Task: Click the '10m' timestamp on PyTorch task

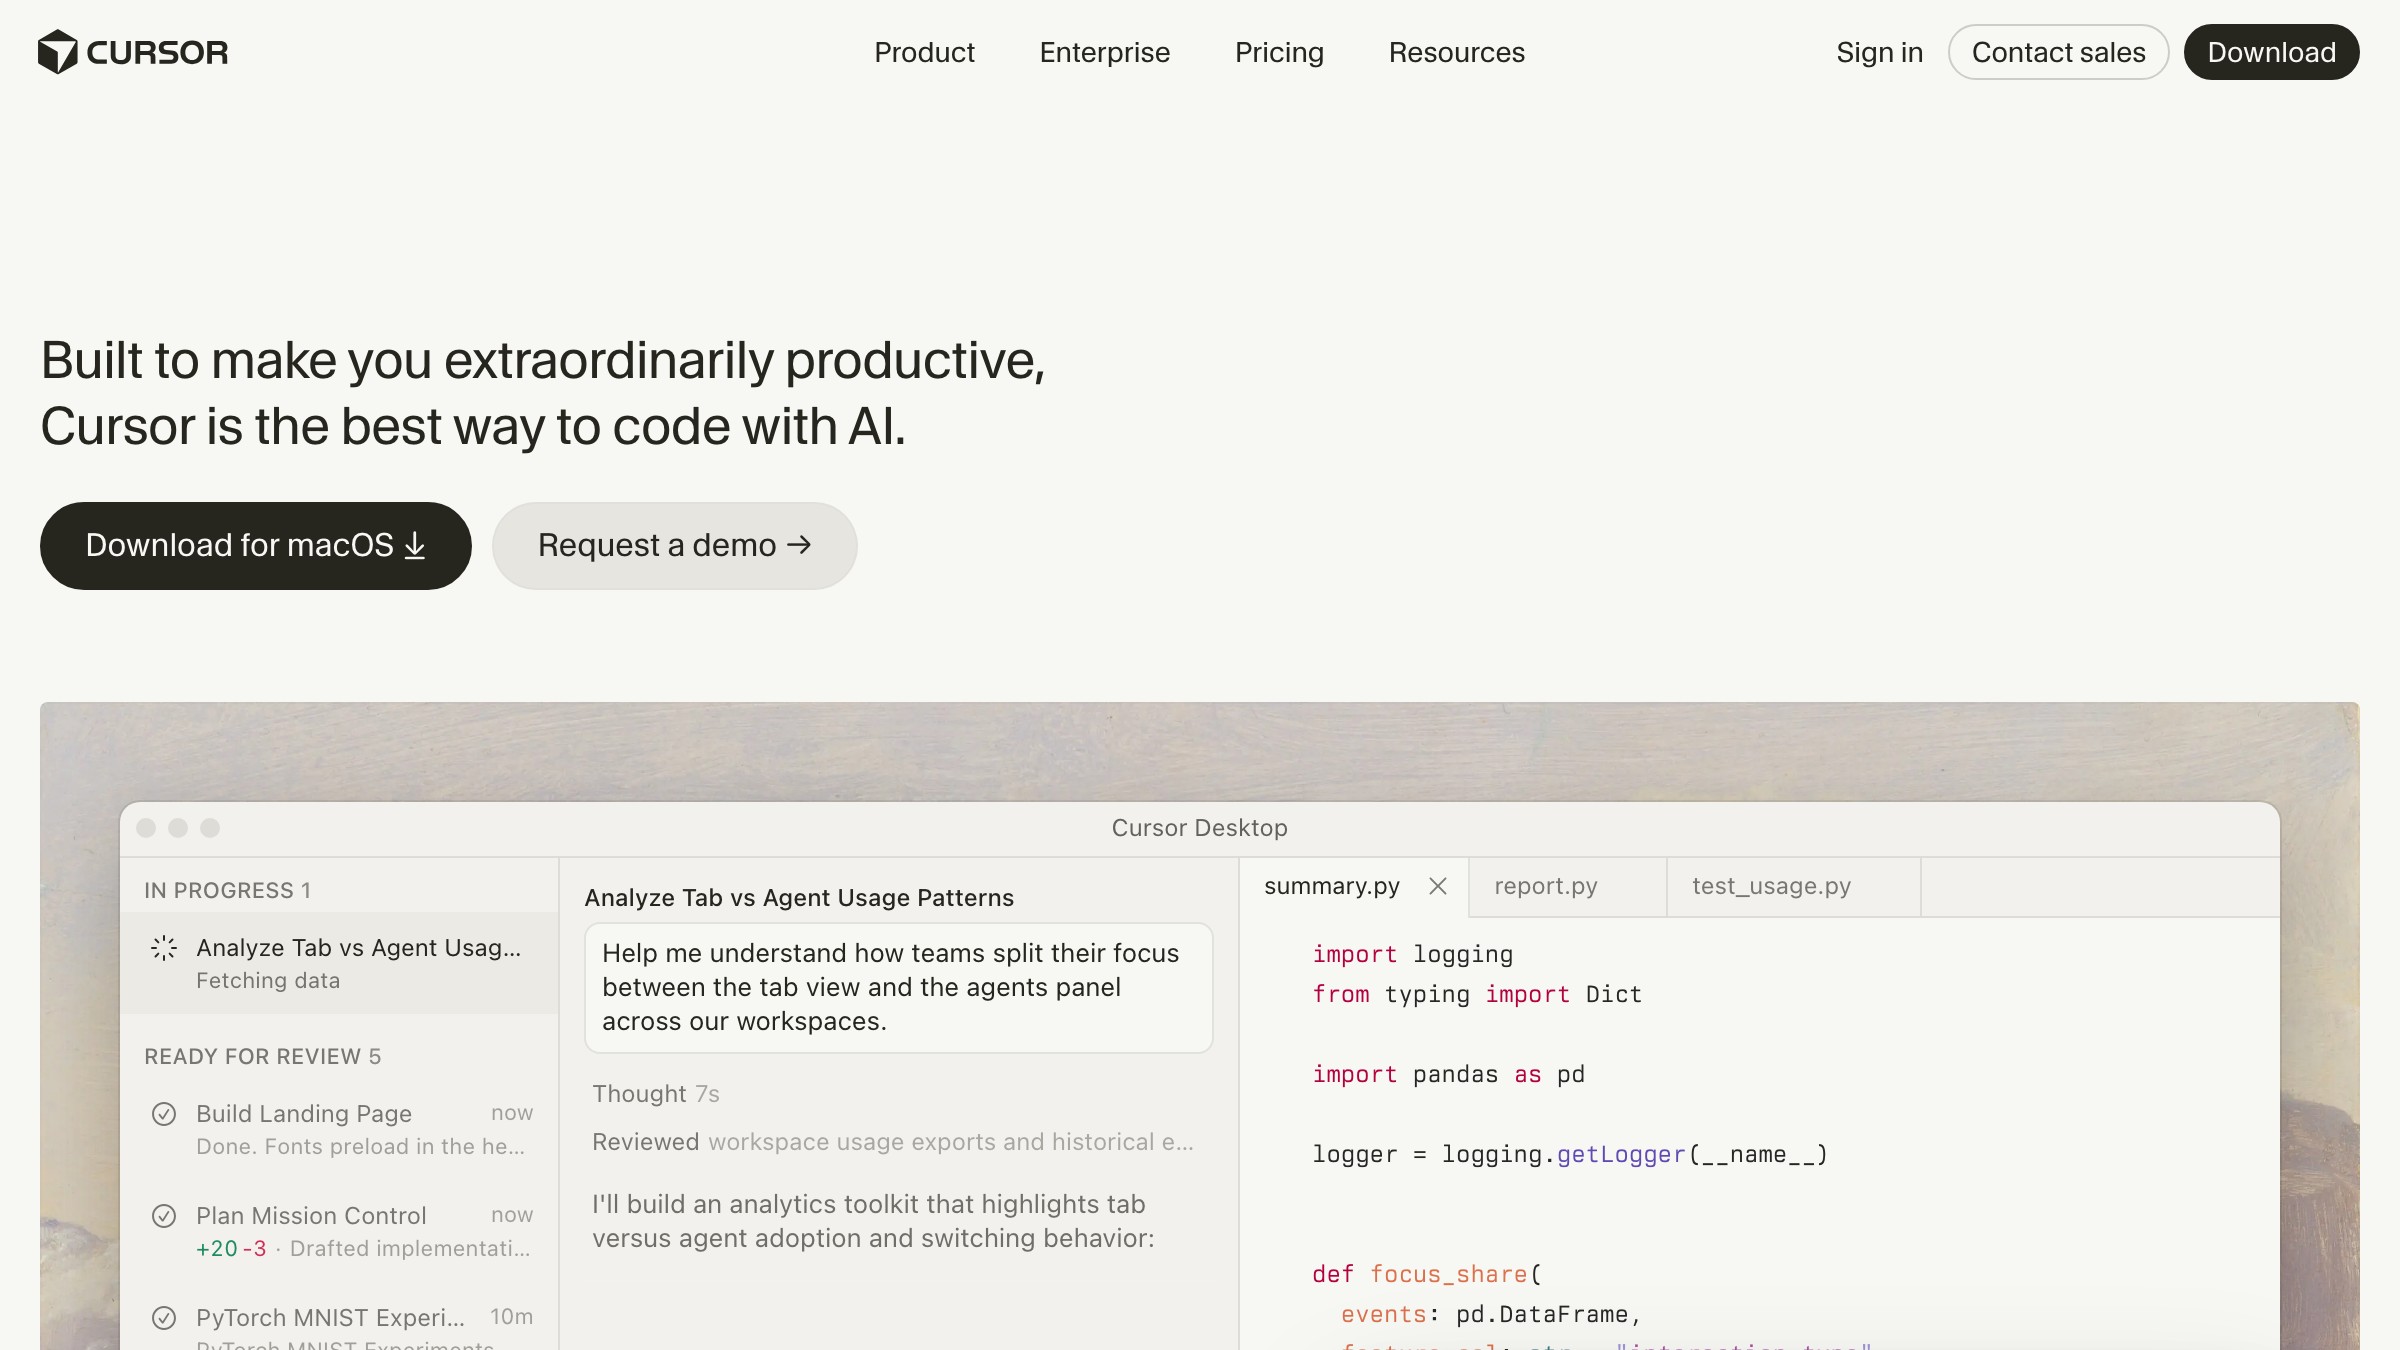Action: 511,1317
